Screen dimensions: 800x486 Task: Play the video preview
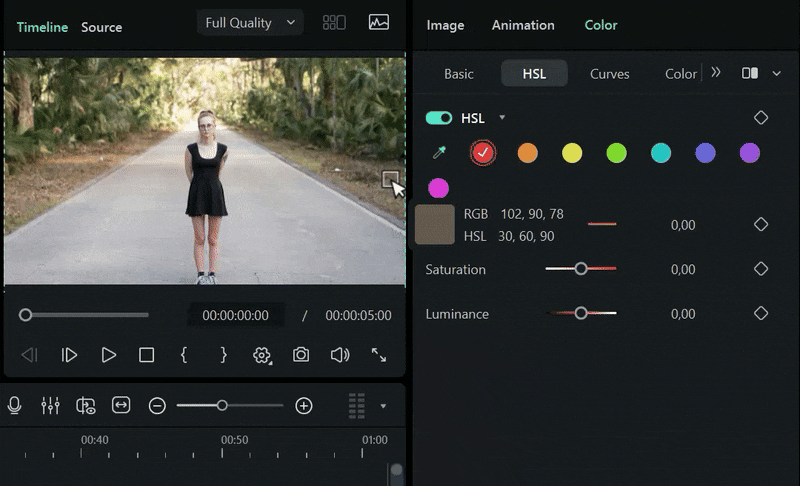tap(108, 355)
